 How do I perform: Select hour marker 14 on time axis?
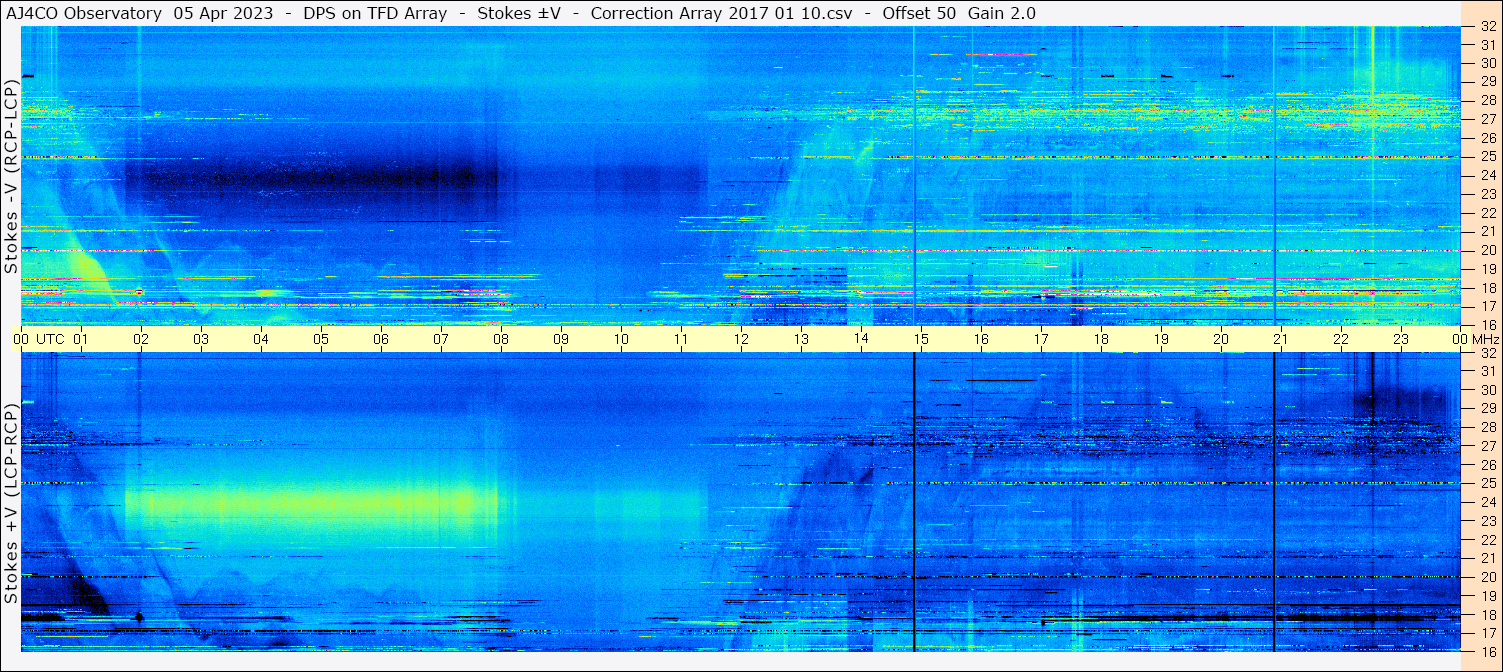[861, 339]
